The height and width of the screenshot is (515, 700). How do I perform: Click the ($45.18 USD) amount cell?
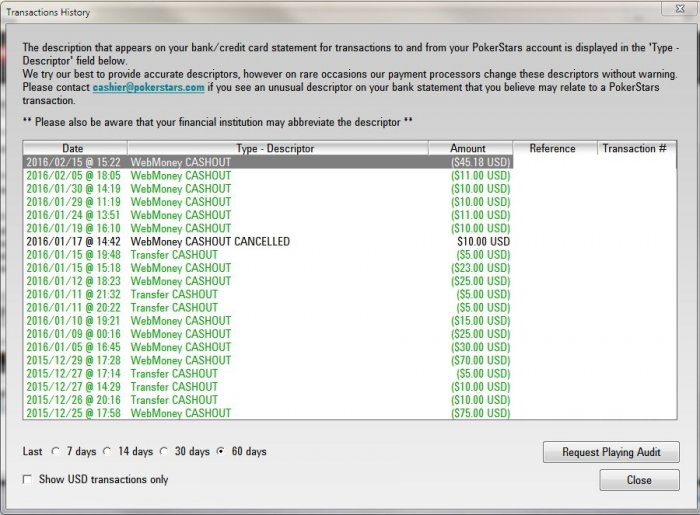point(480,162)
